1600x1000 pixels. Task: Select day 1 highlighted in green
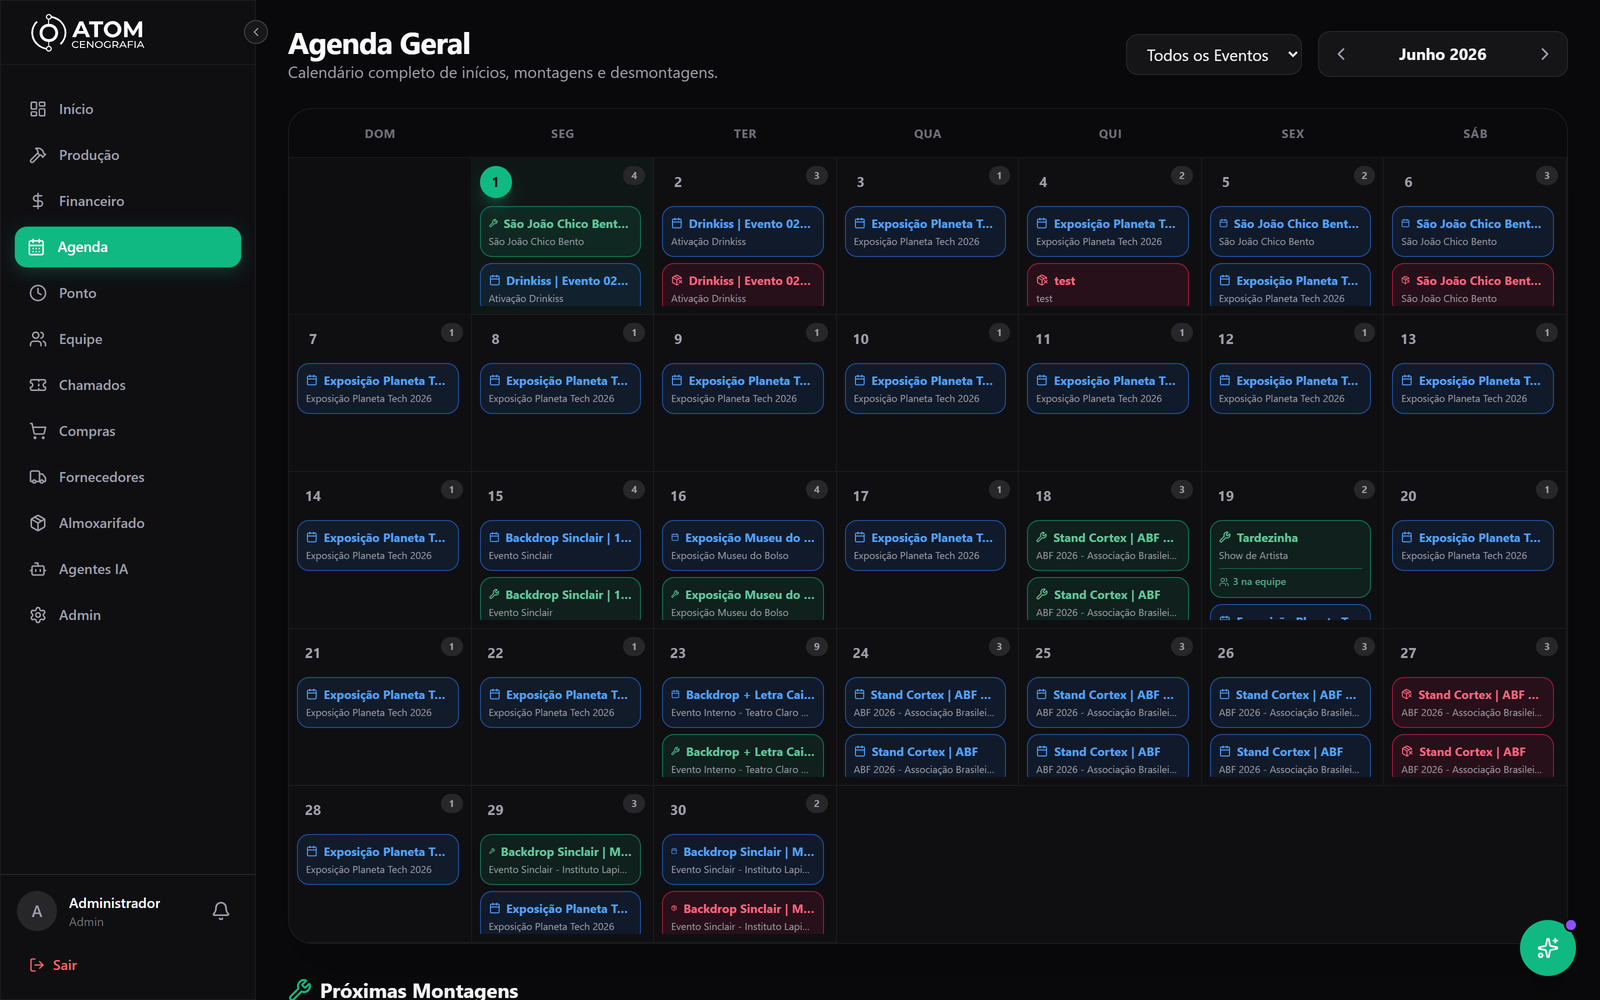pos(496,182)
